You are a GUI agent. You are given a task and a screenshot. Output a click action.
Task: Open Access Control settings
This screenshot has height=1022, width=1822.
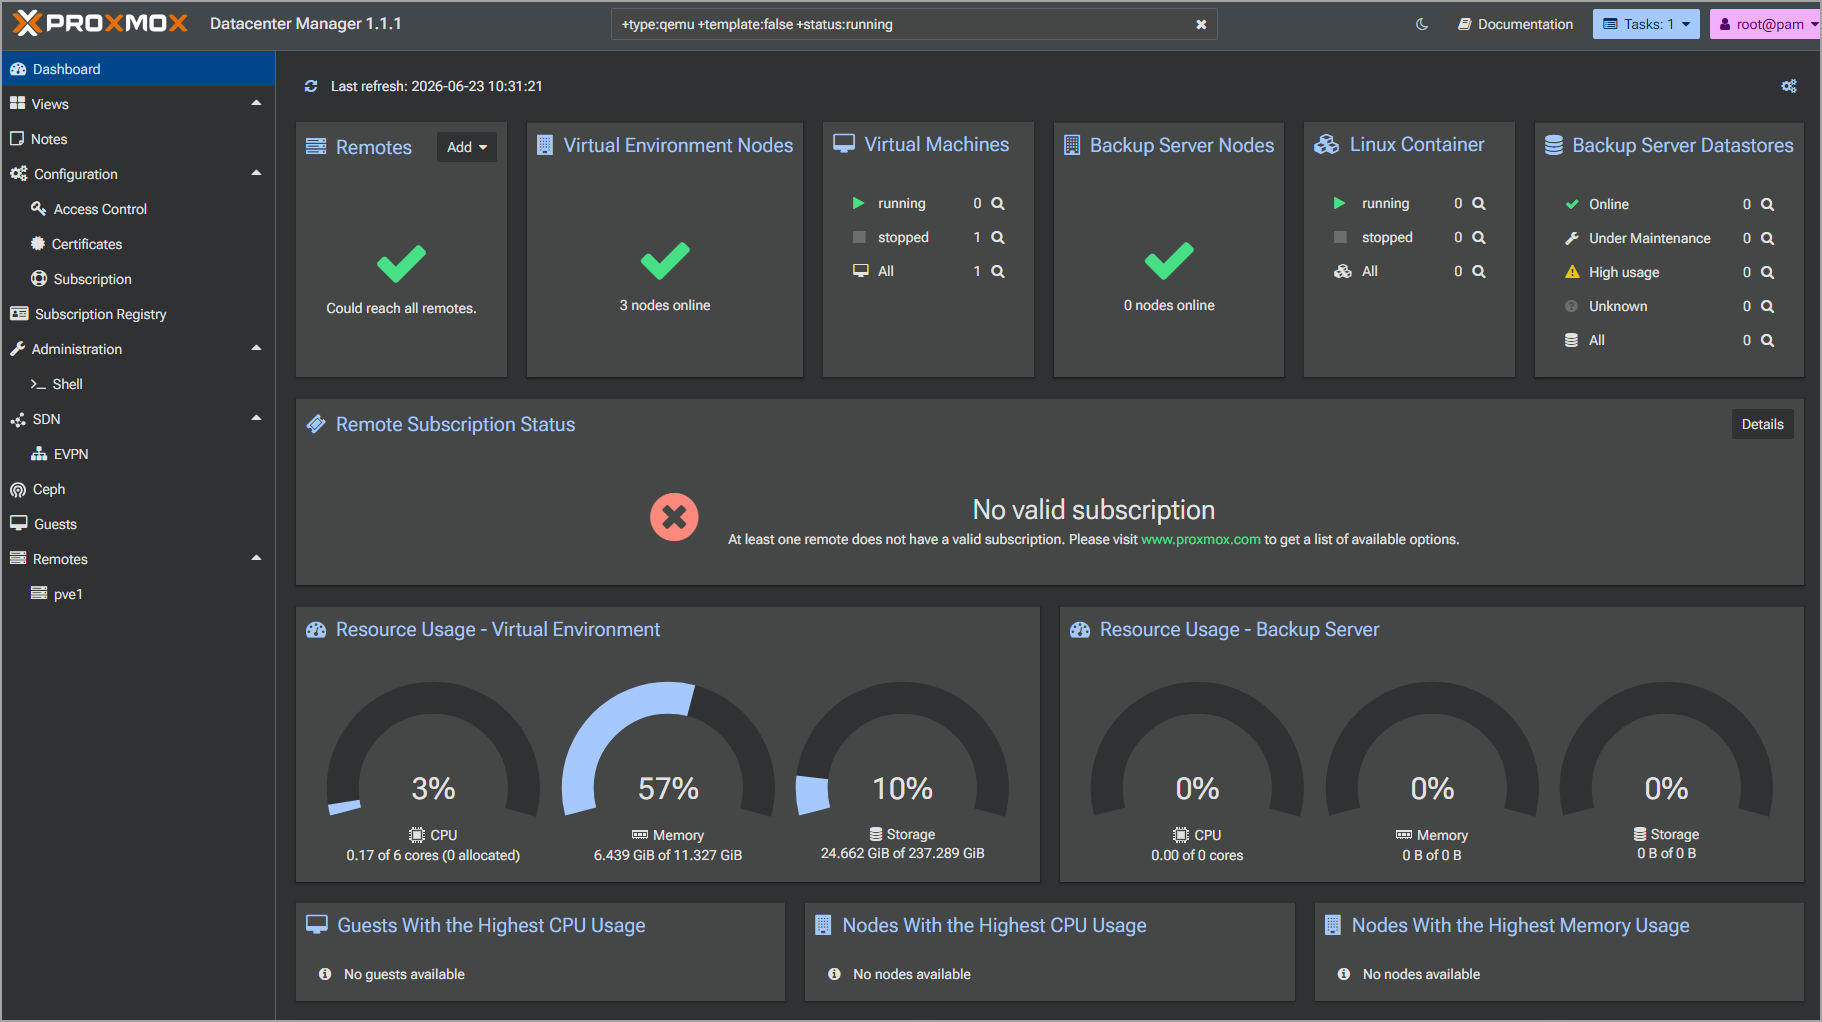point(138,209)
